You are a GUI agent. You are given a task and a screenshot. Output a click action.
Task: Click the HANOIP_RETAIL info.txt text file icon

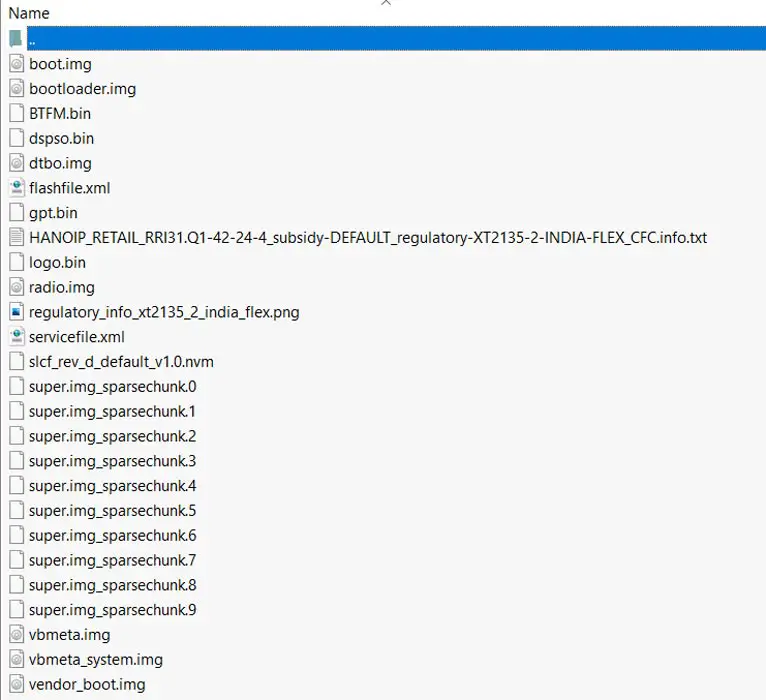pos(17,238)
